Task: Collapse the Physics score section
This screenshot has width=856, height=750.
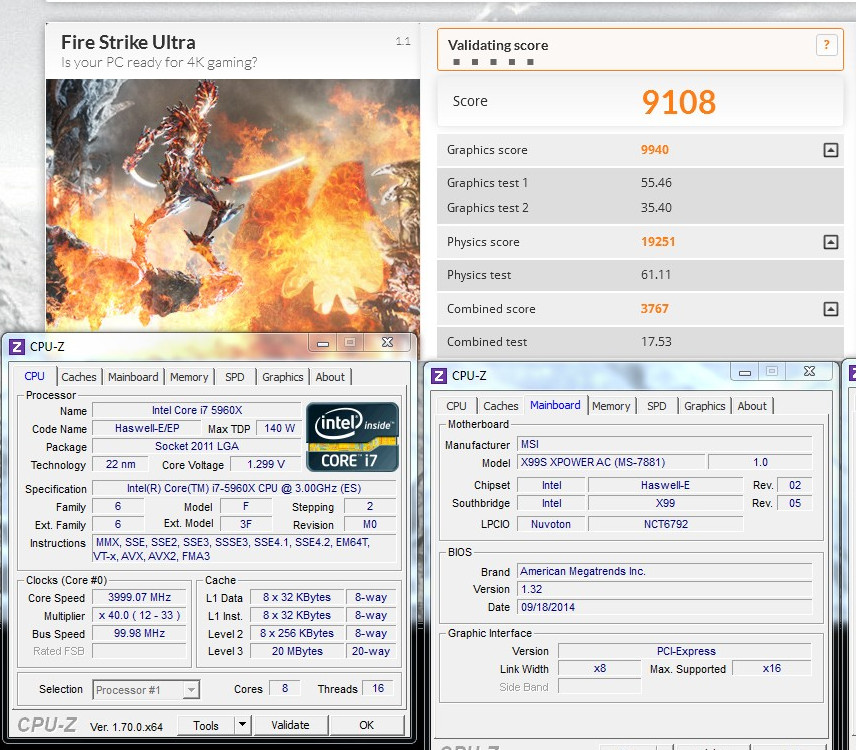Action: coord(830,242)
